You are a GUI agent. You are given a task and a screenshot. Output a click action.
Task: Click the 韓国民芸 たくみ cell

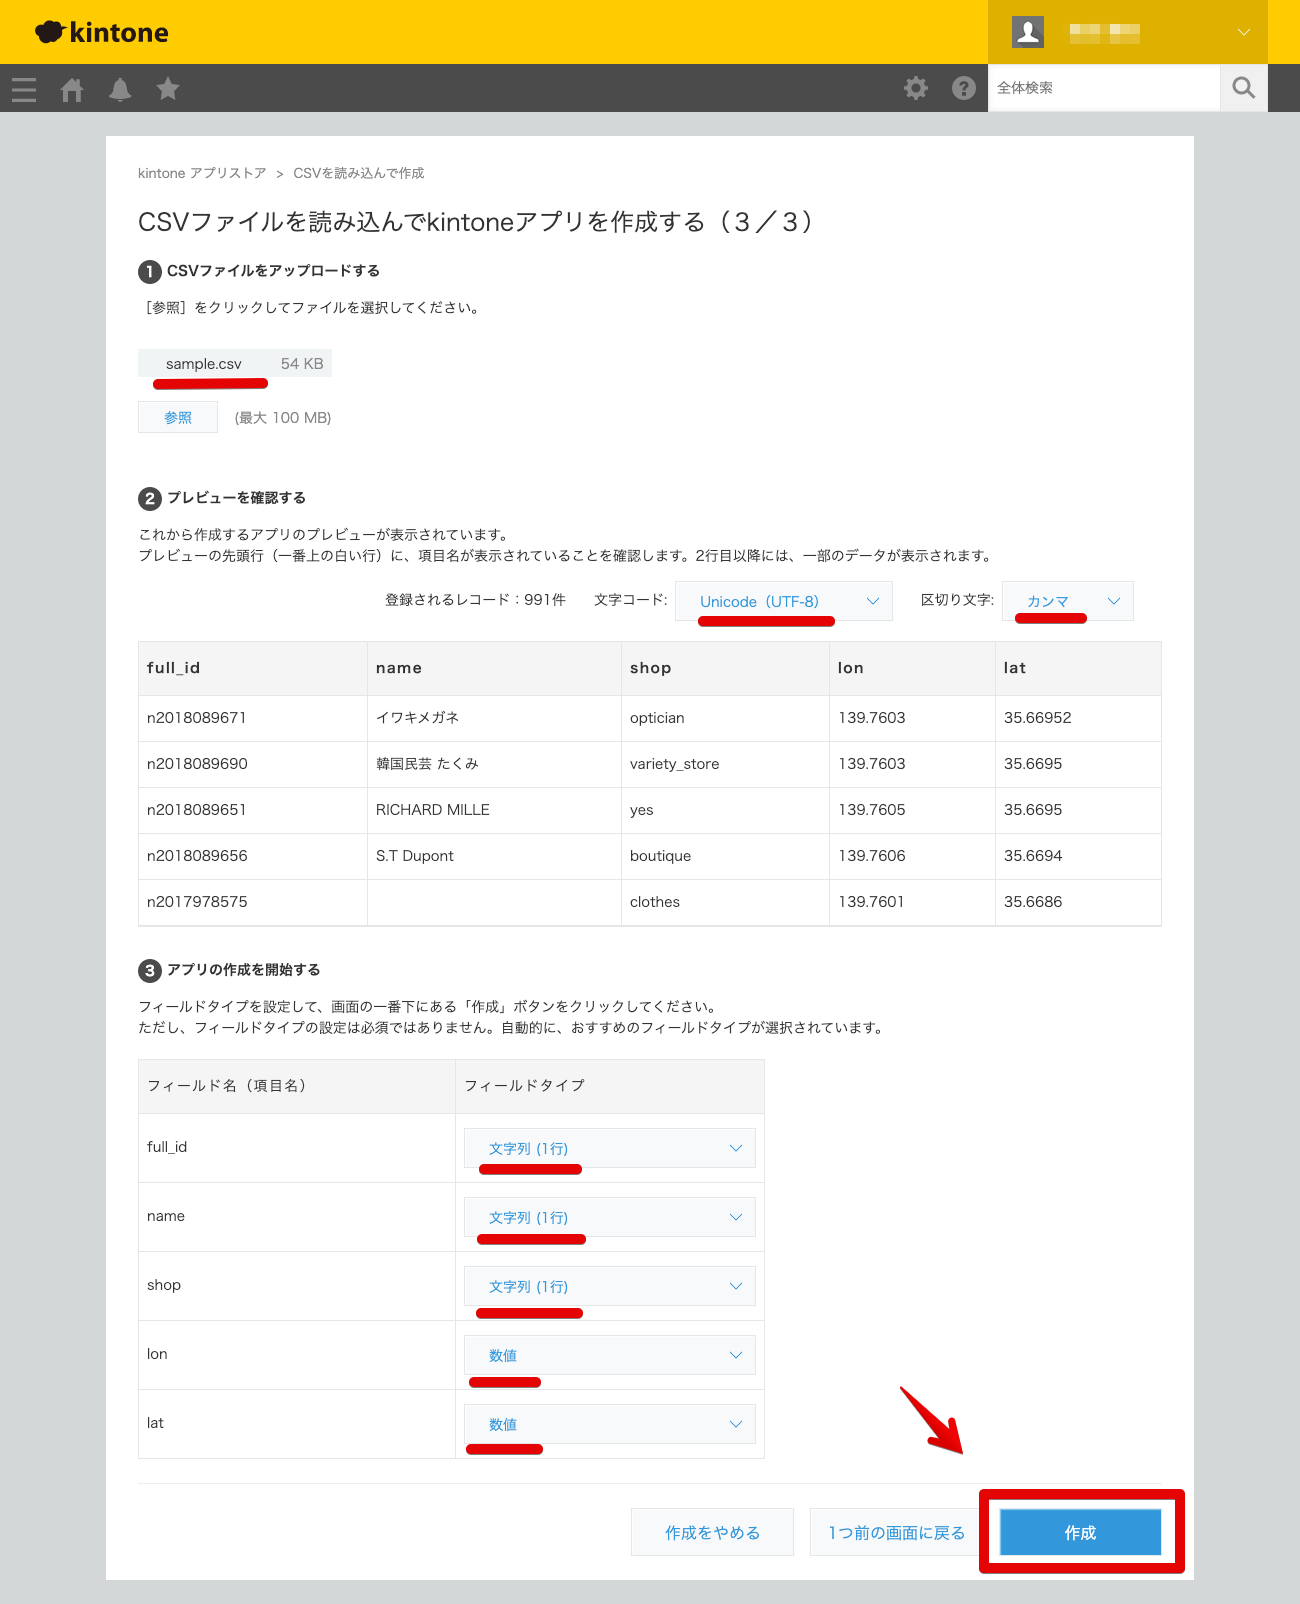click(x=494, y=764)
